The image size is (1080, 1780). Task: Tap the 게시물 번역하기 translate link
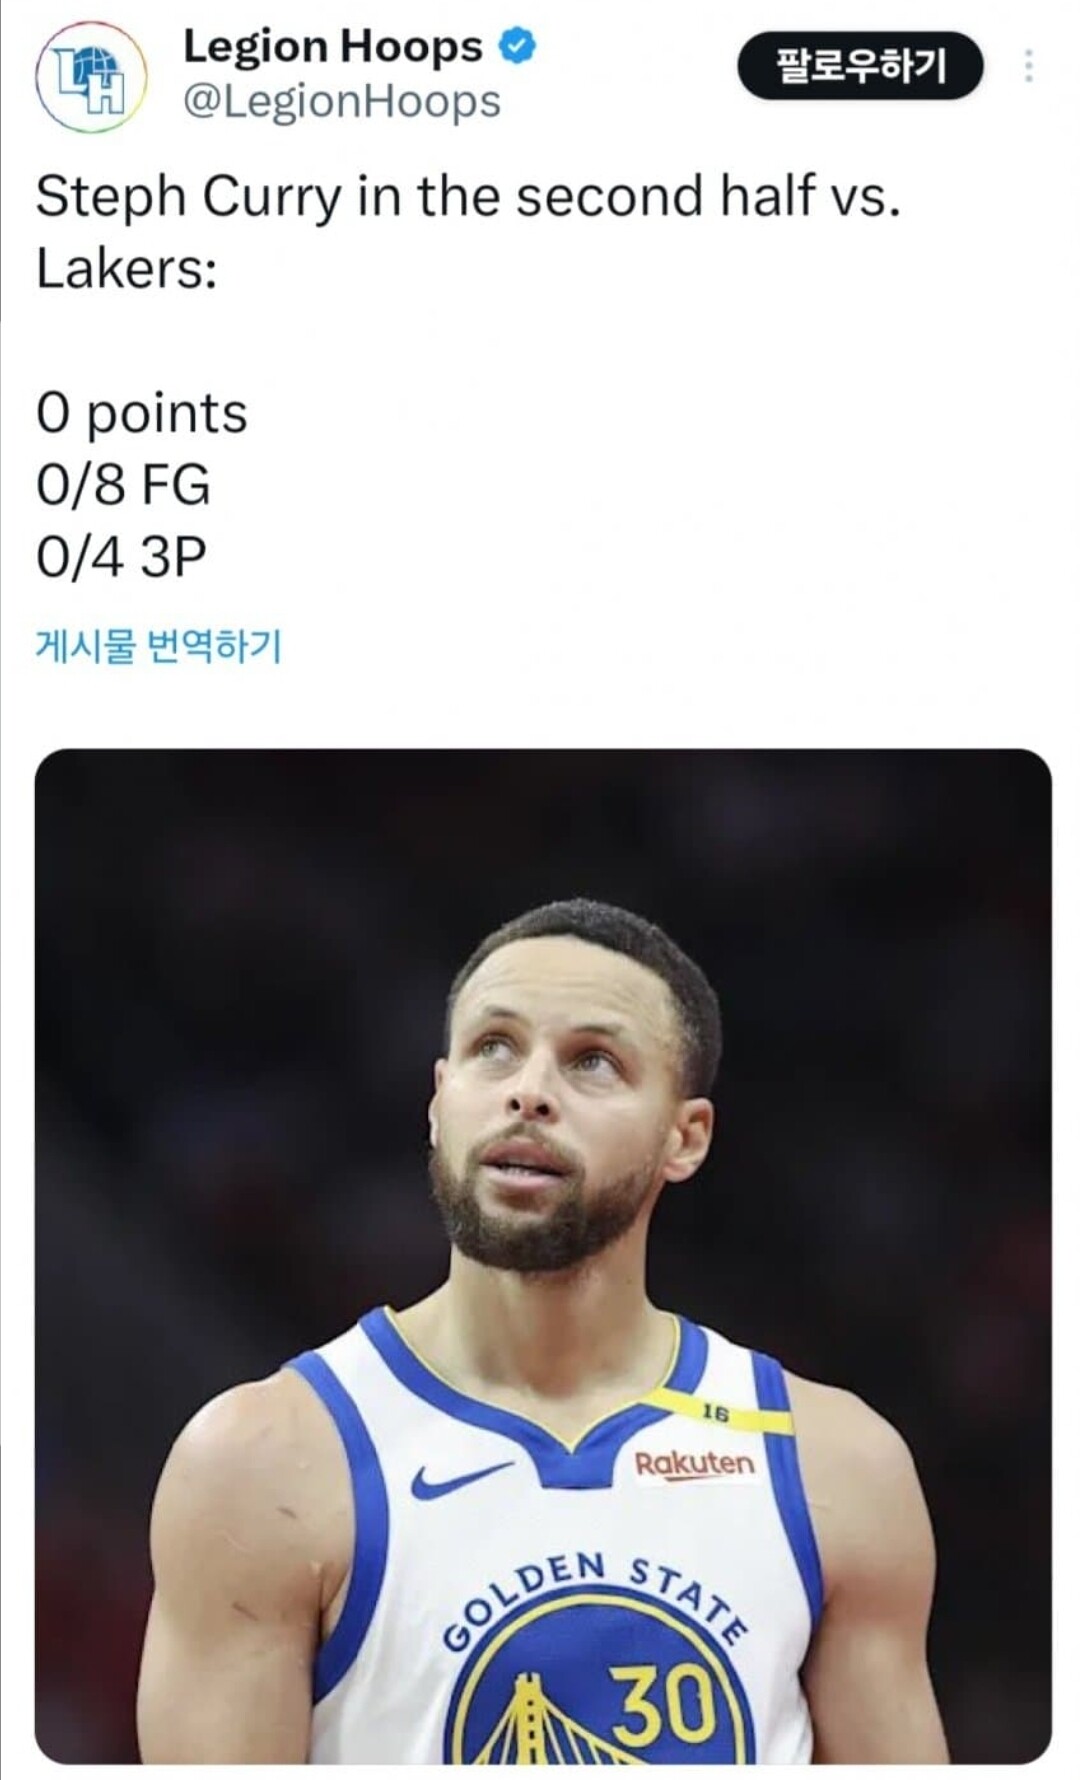point(159,646)
